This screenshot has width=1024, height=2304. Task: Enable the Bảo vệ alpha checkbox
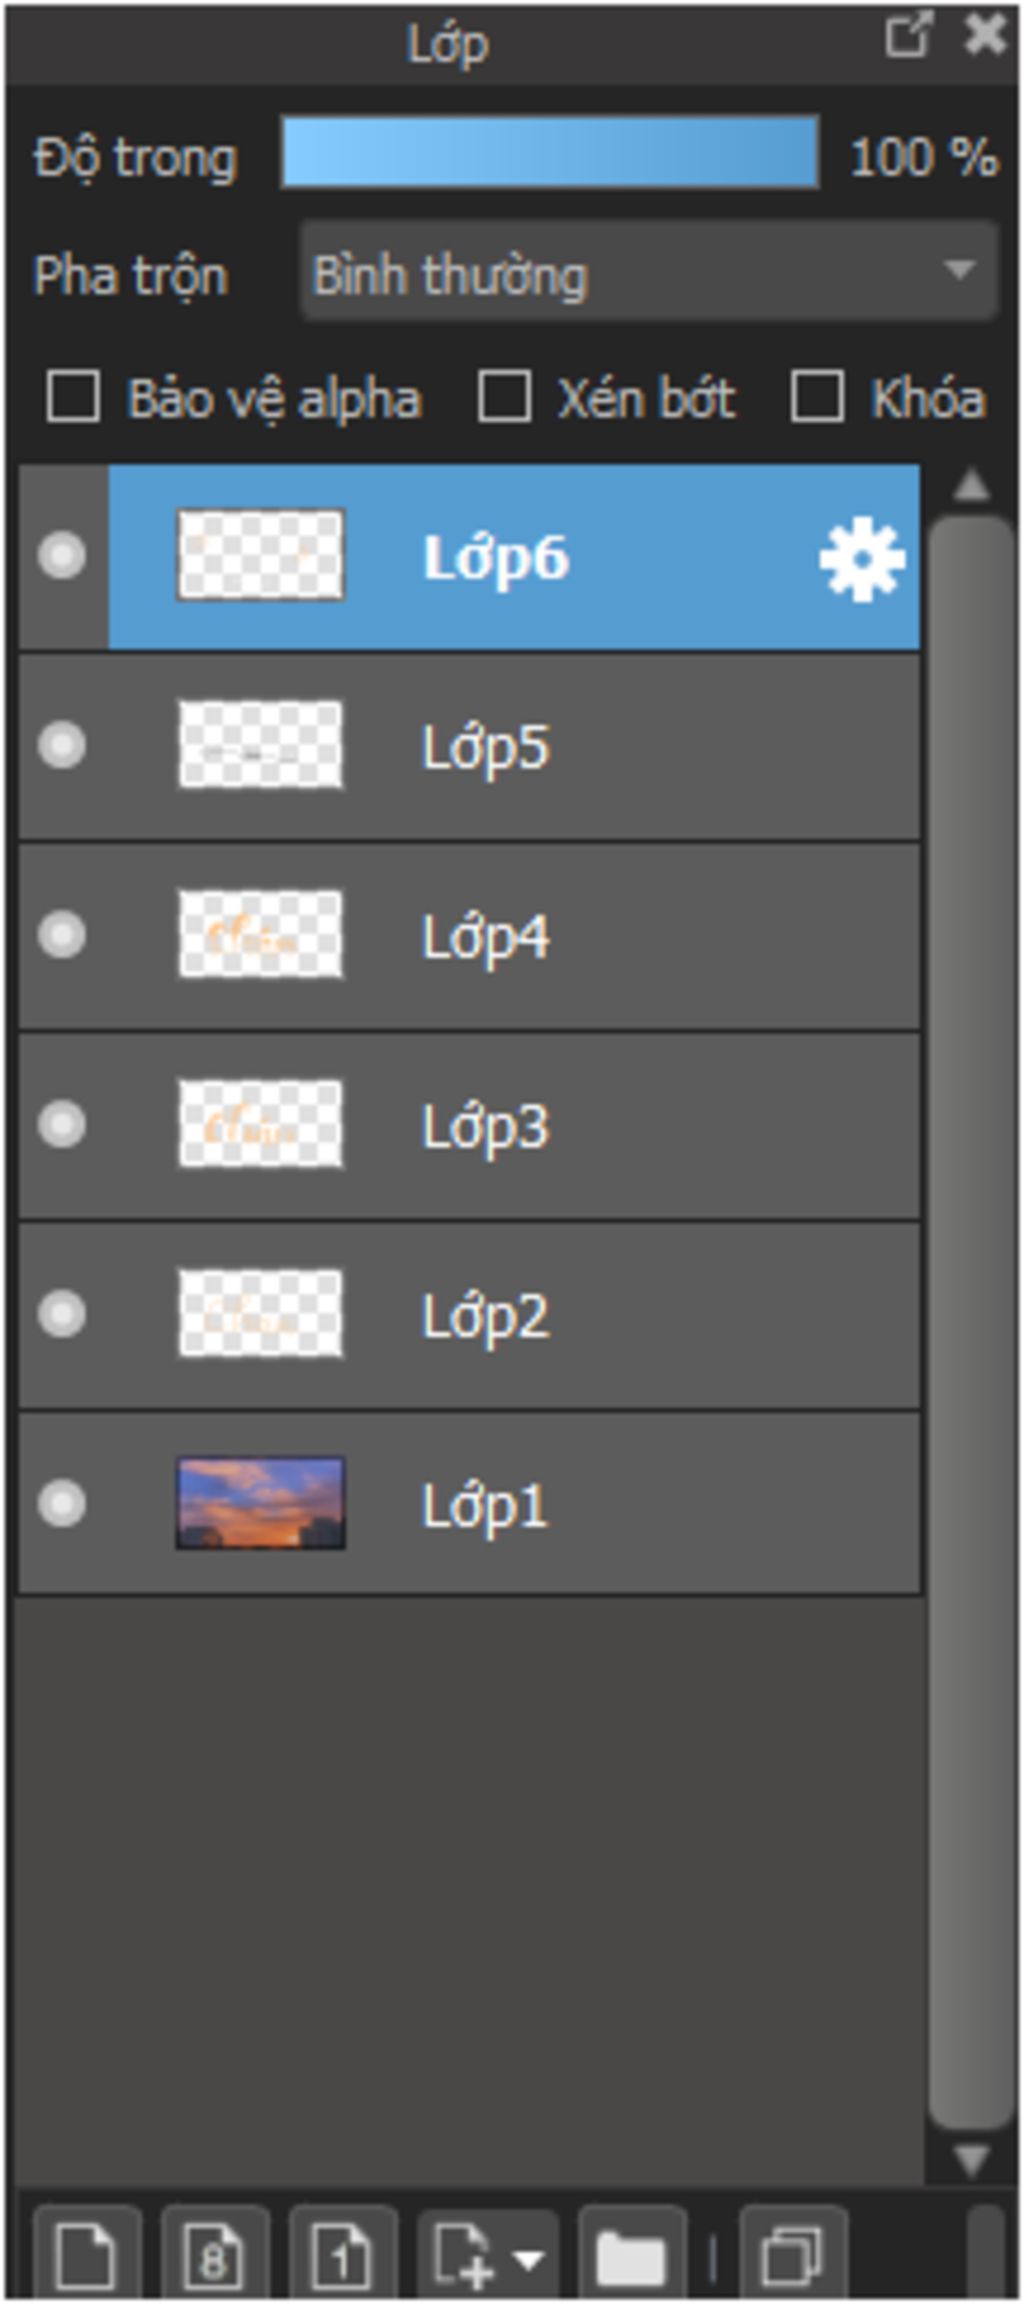(x=74, y=397)
